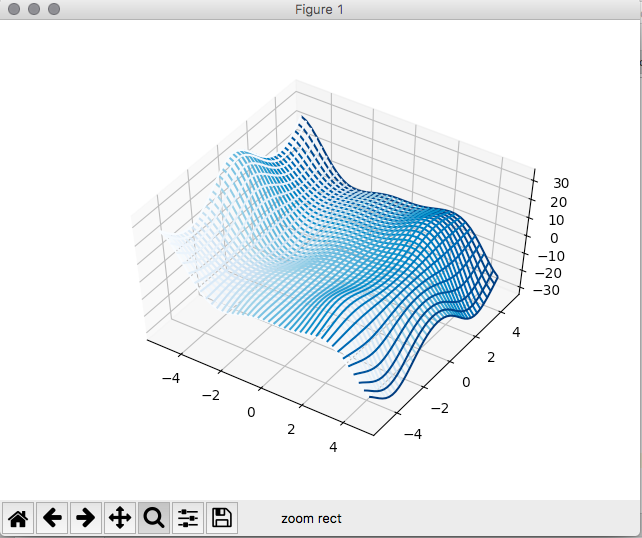Click the z-axis tick label −10
The image size is (642, 538).
coord(551,256)
